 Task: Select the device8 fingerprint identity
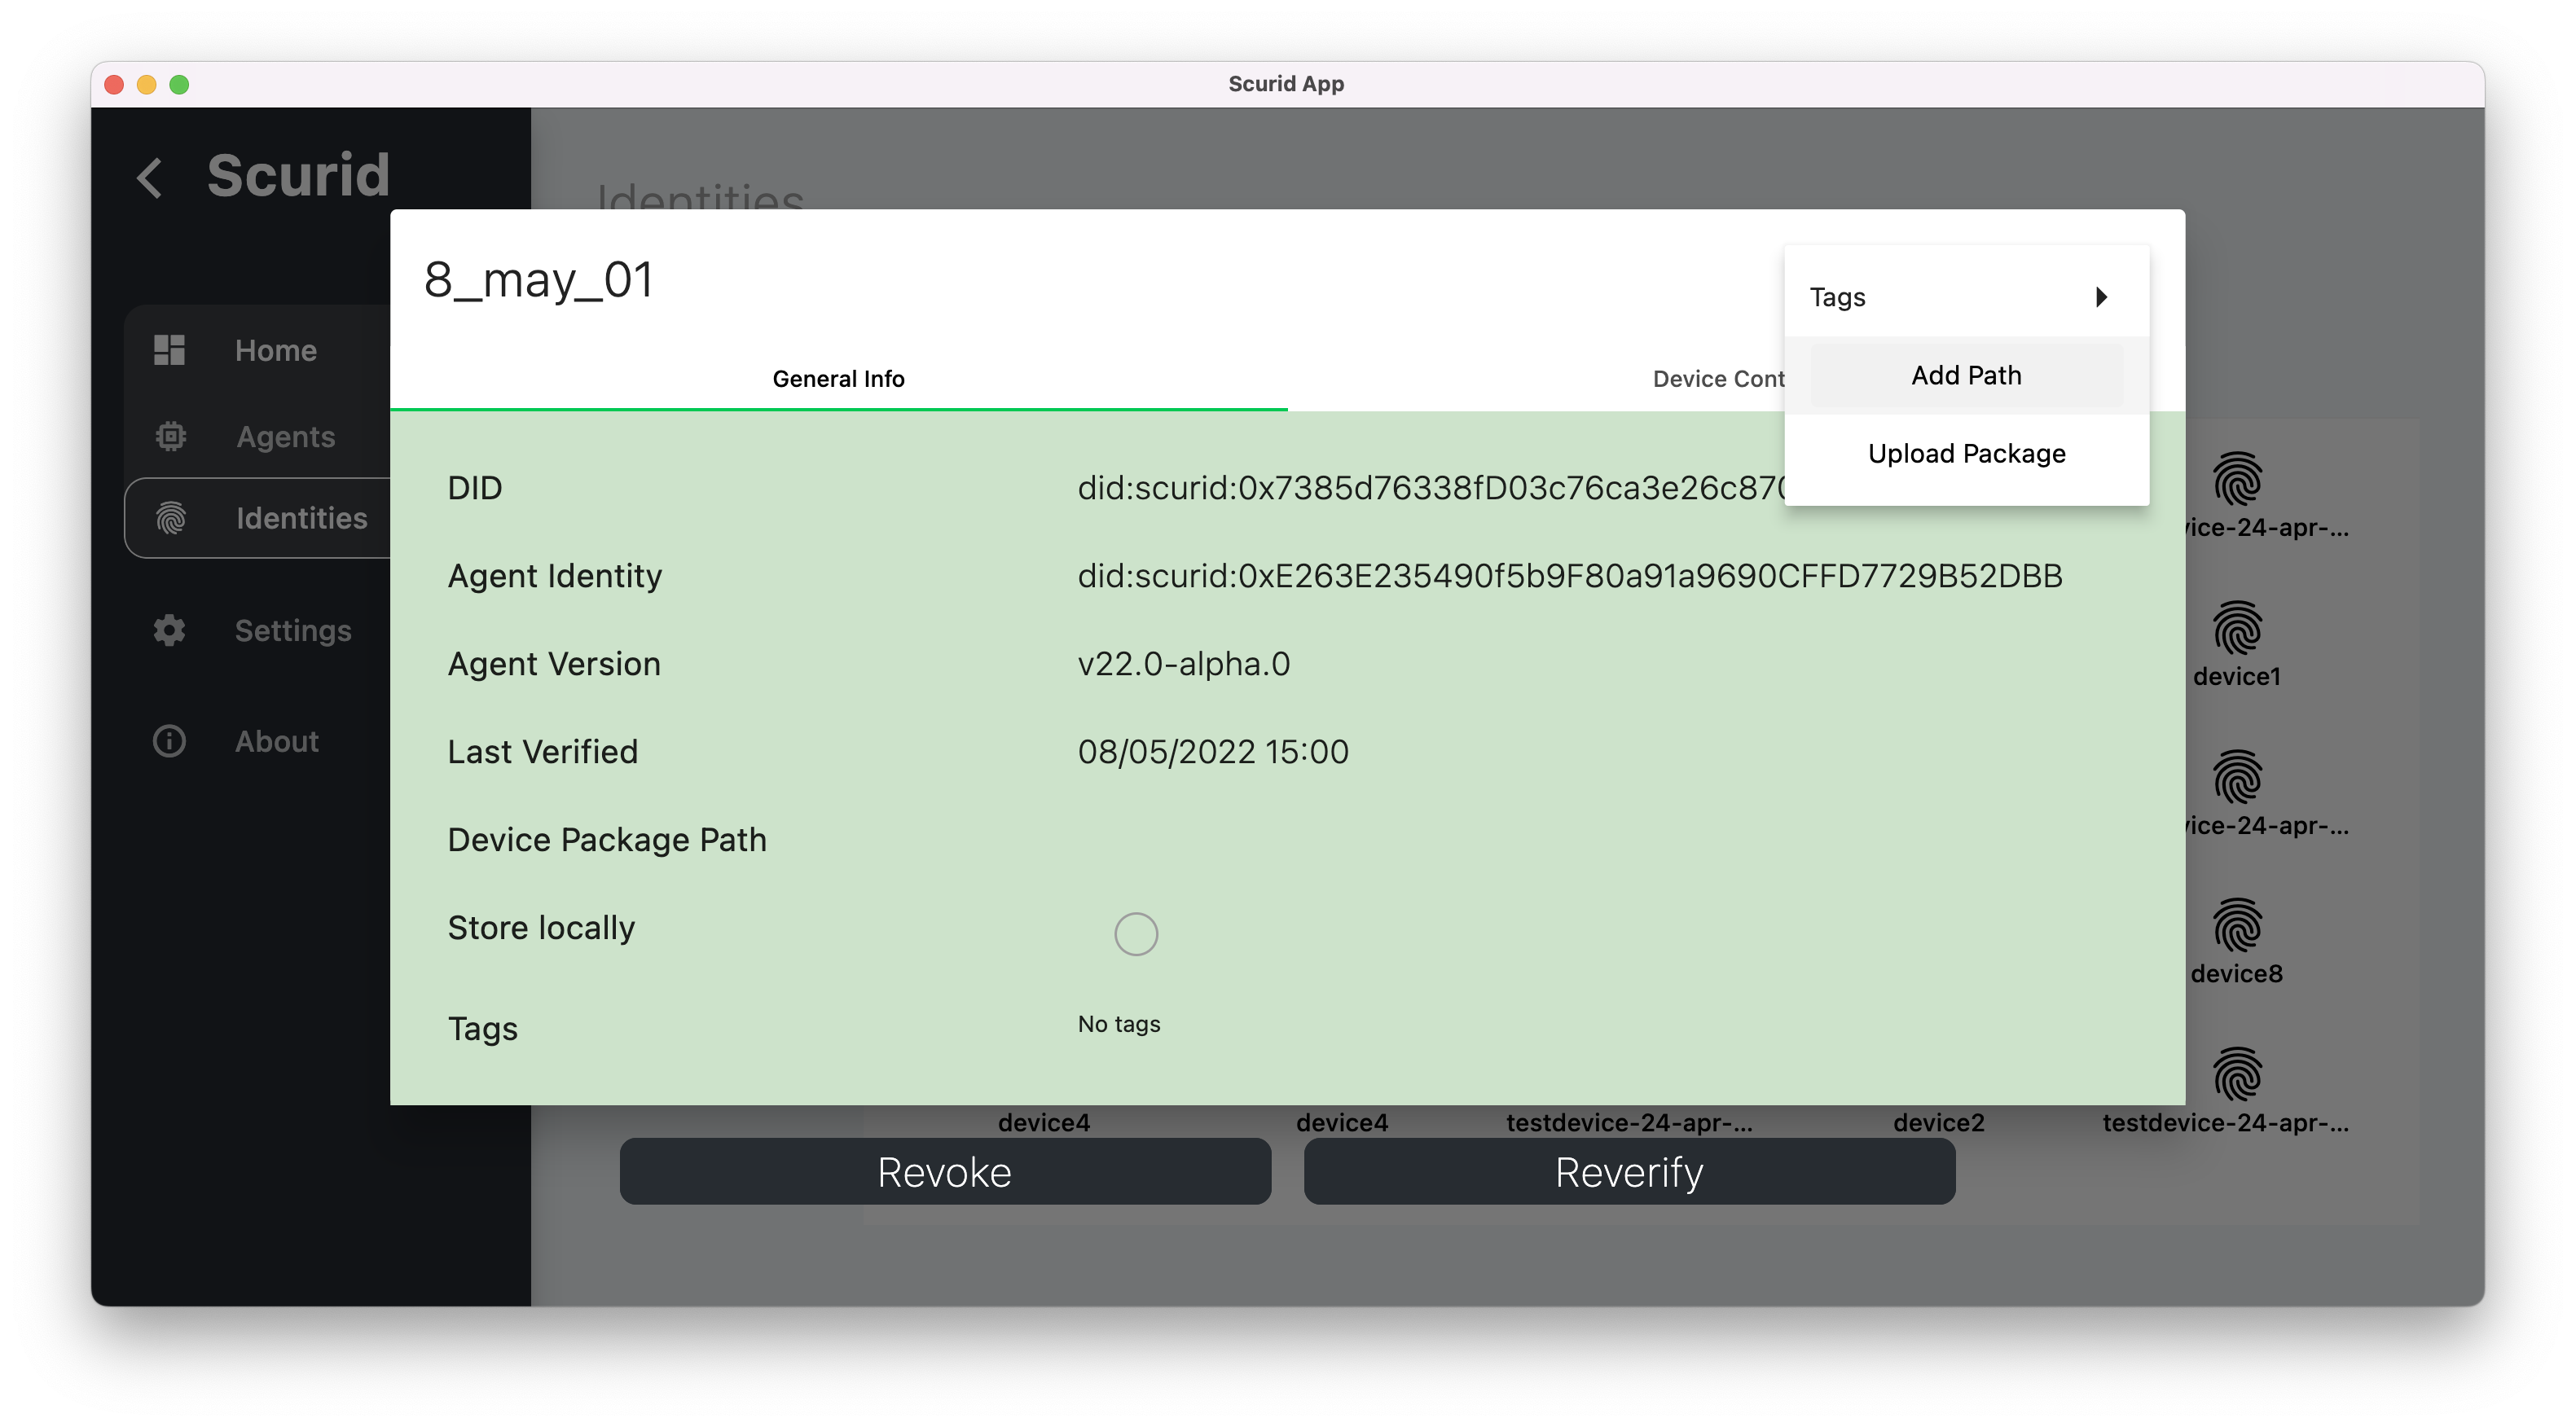(x=2237, y=925)
